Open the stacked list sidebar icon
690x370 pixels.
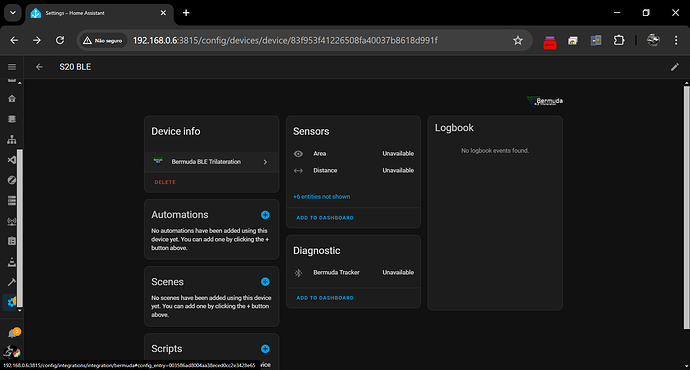[x=12, y=201]
